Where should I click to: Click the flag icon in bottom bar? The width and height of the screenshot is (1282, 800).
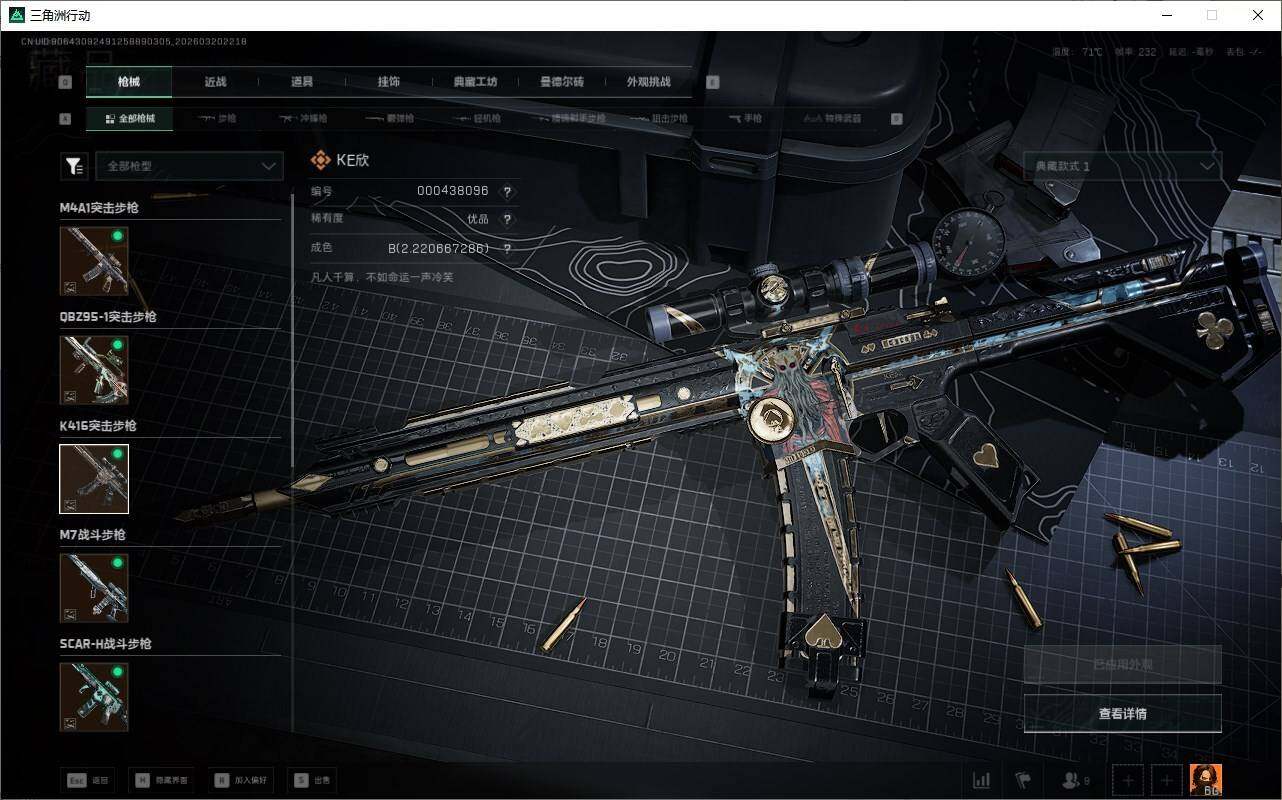pos(1023,780)
